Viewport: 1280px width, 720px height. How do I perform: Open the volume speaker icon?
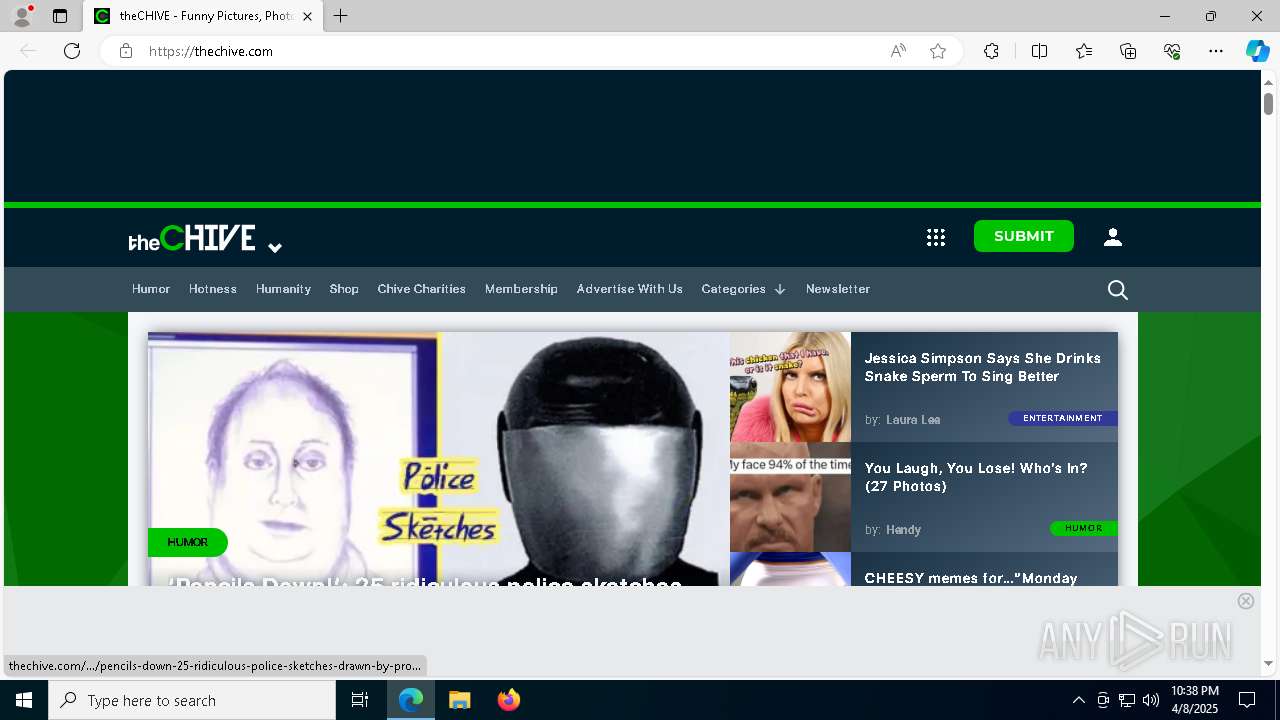click(1151, 700)
